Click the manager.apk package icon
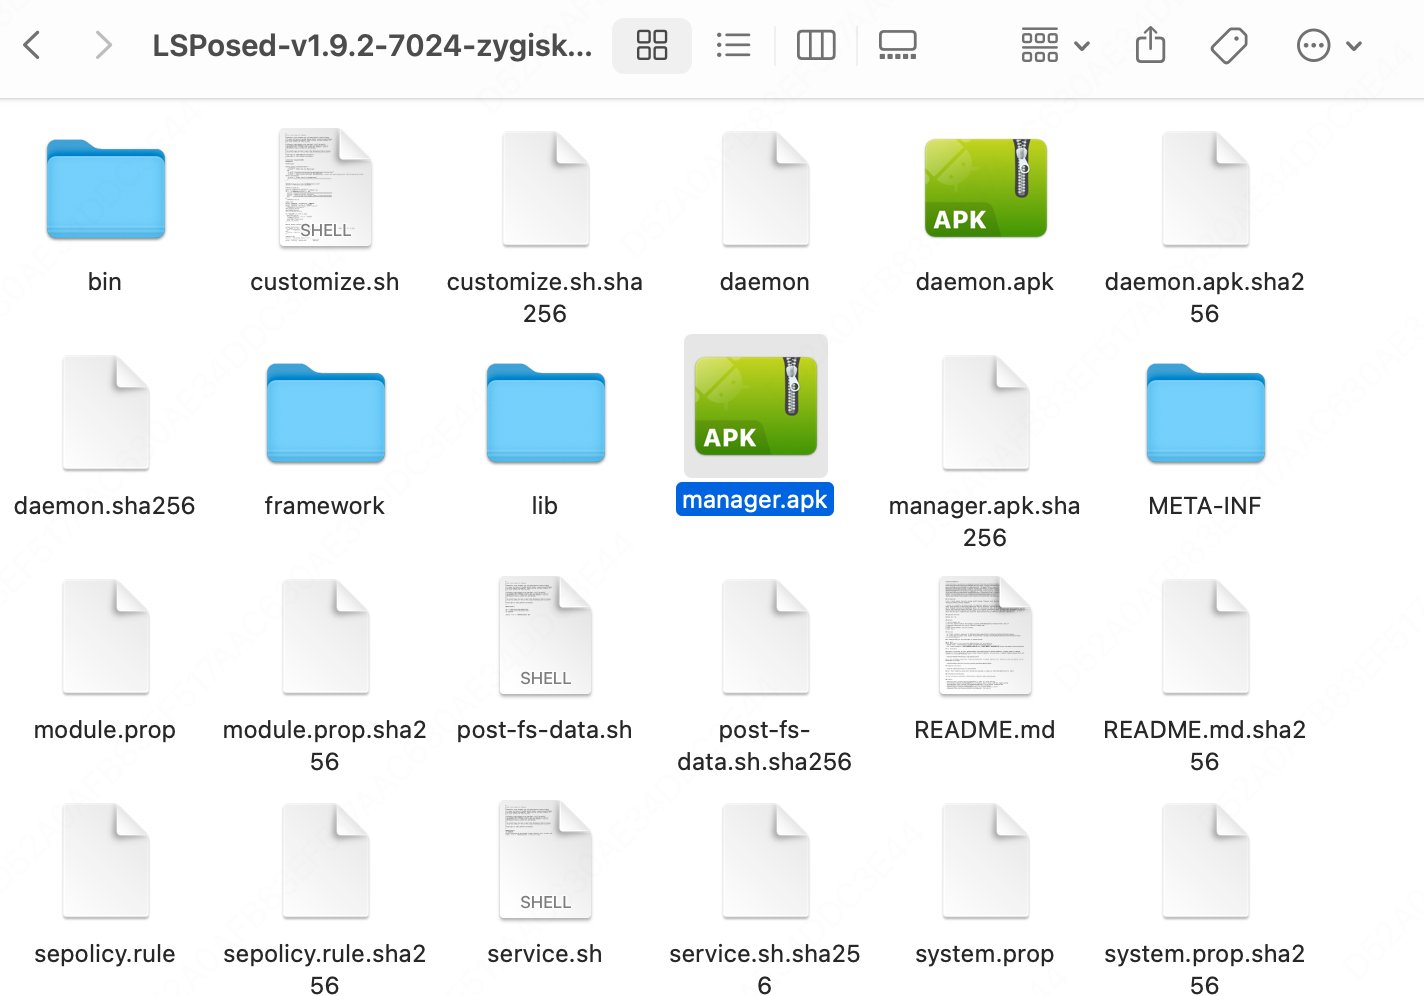 point(755,406)
